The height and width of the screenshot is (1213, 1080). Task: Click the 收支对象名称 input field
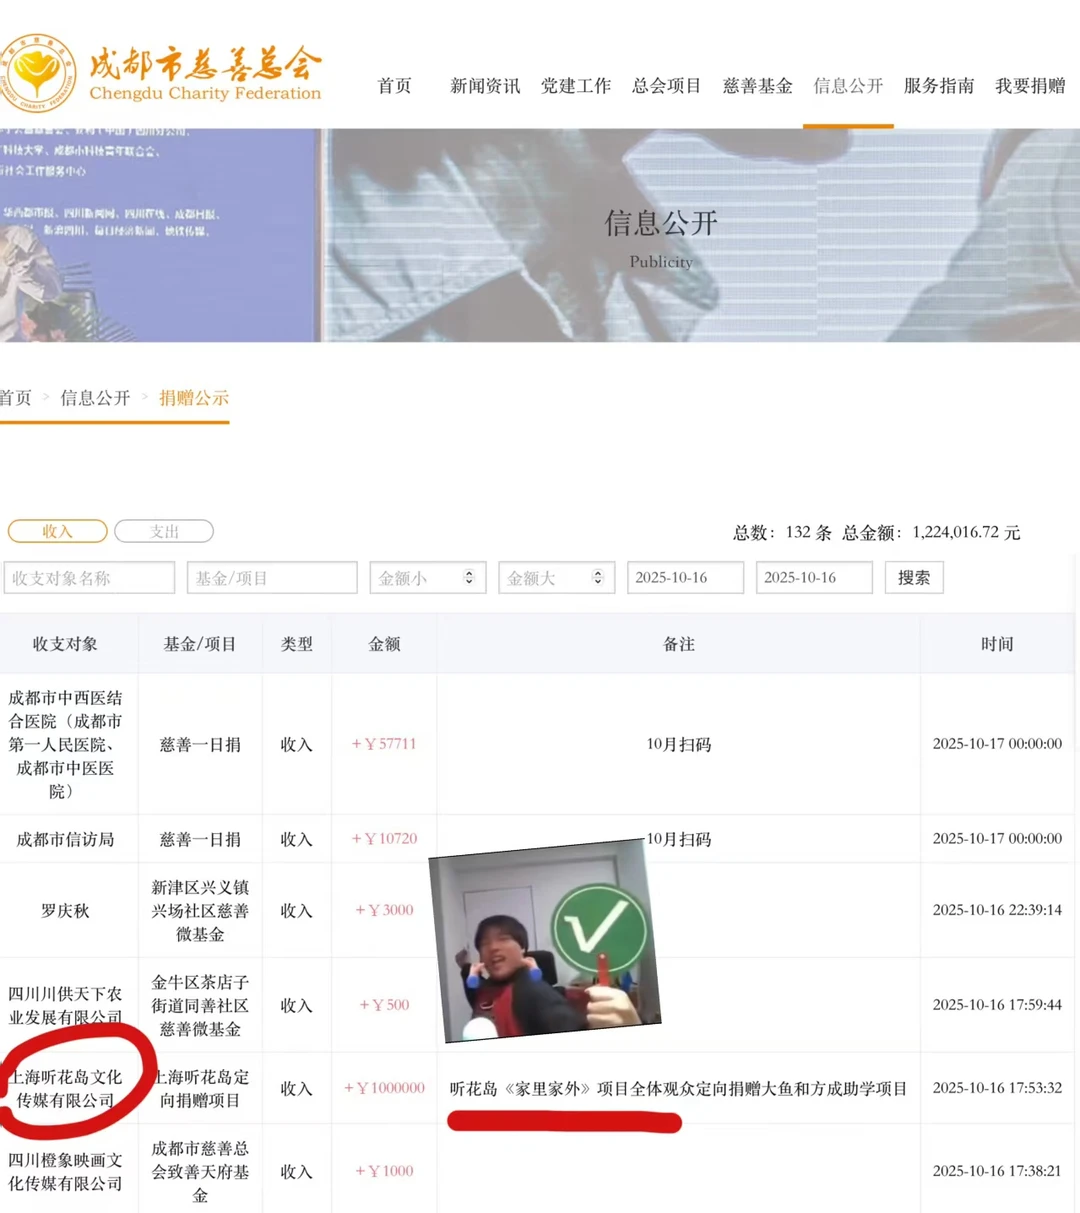pos(89,577)
